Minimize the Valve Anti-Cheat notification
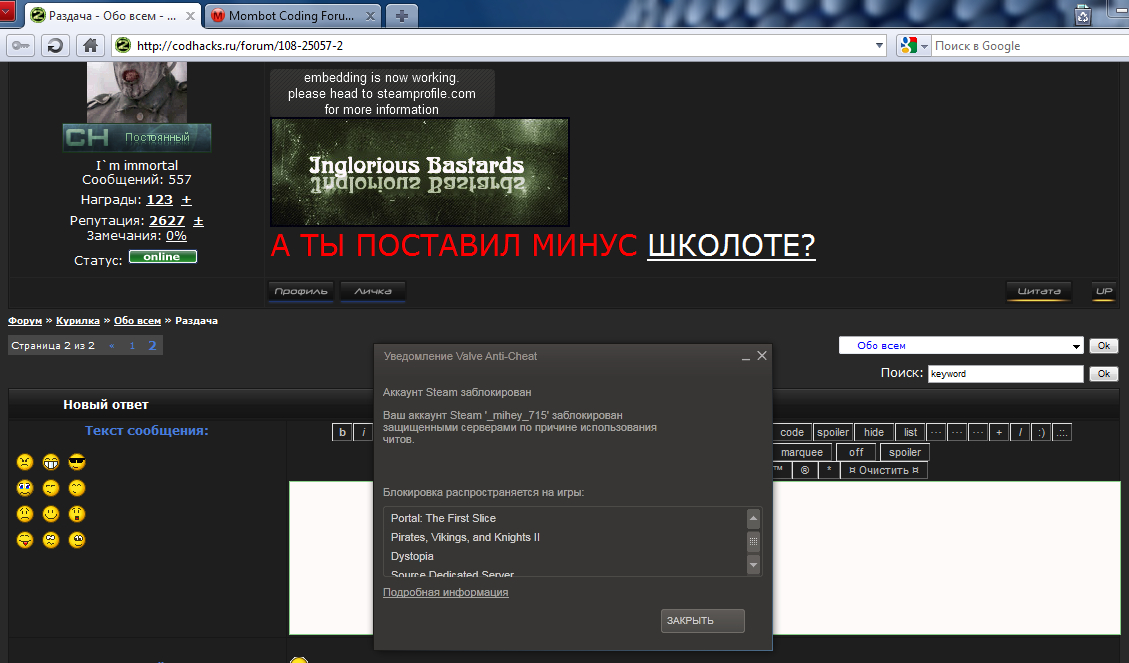The height and width of the screenshot is (663, 1129). pyautogui.click(x=746, y=356)
